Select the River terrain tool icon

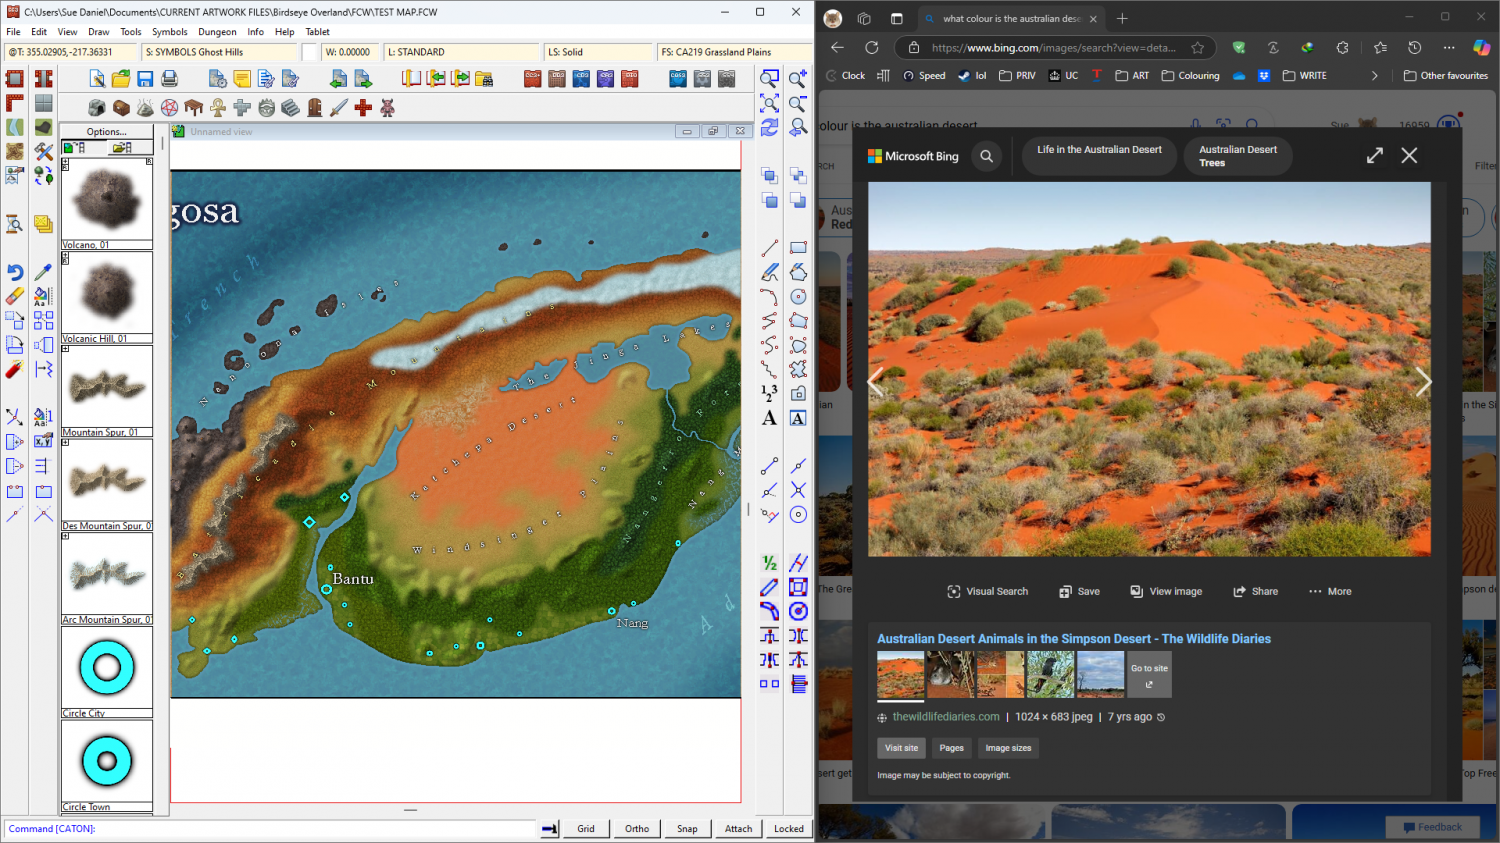[14, 127]
